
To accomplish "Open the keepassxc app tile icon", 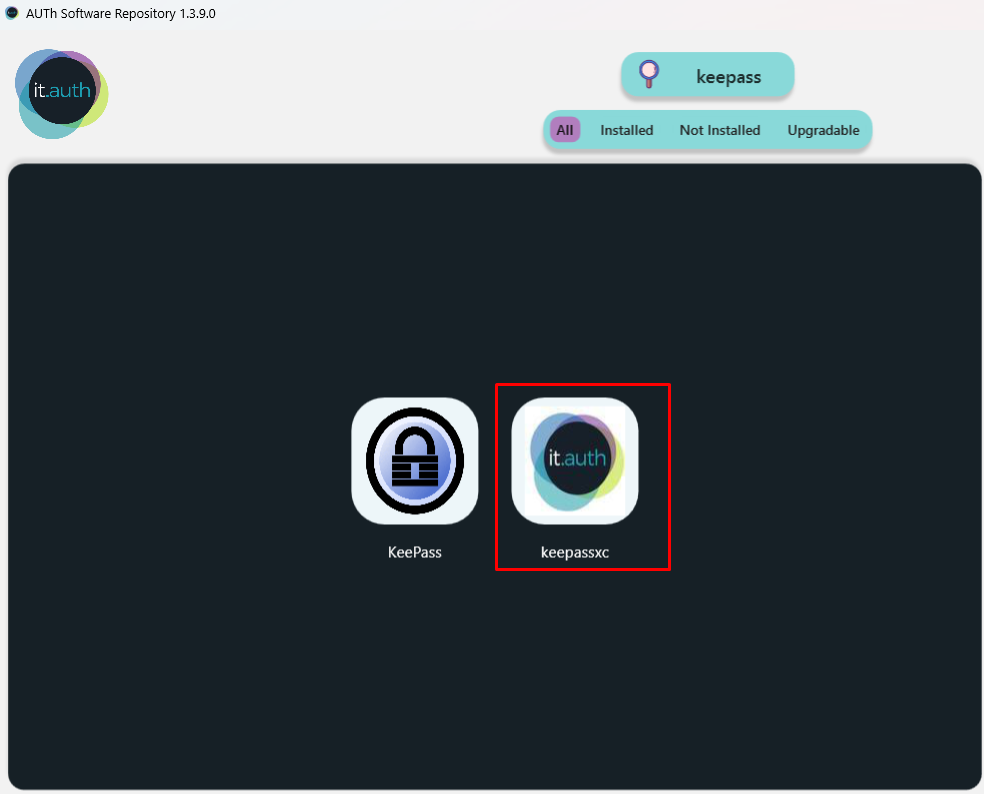I will [575, 461].
